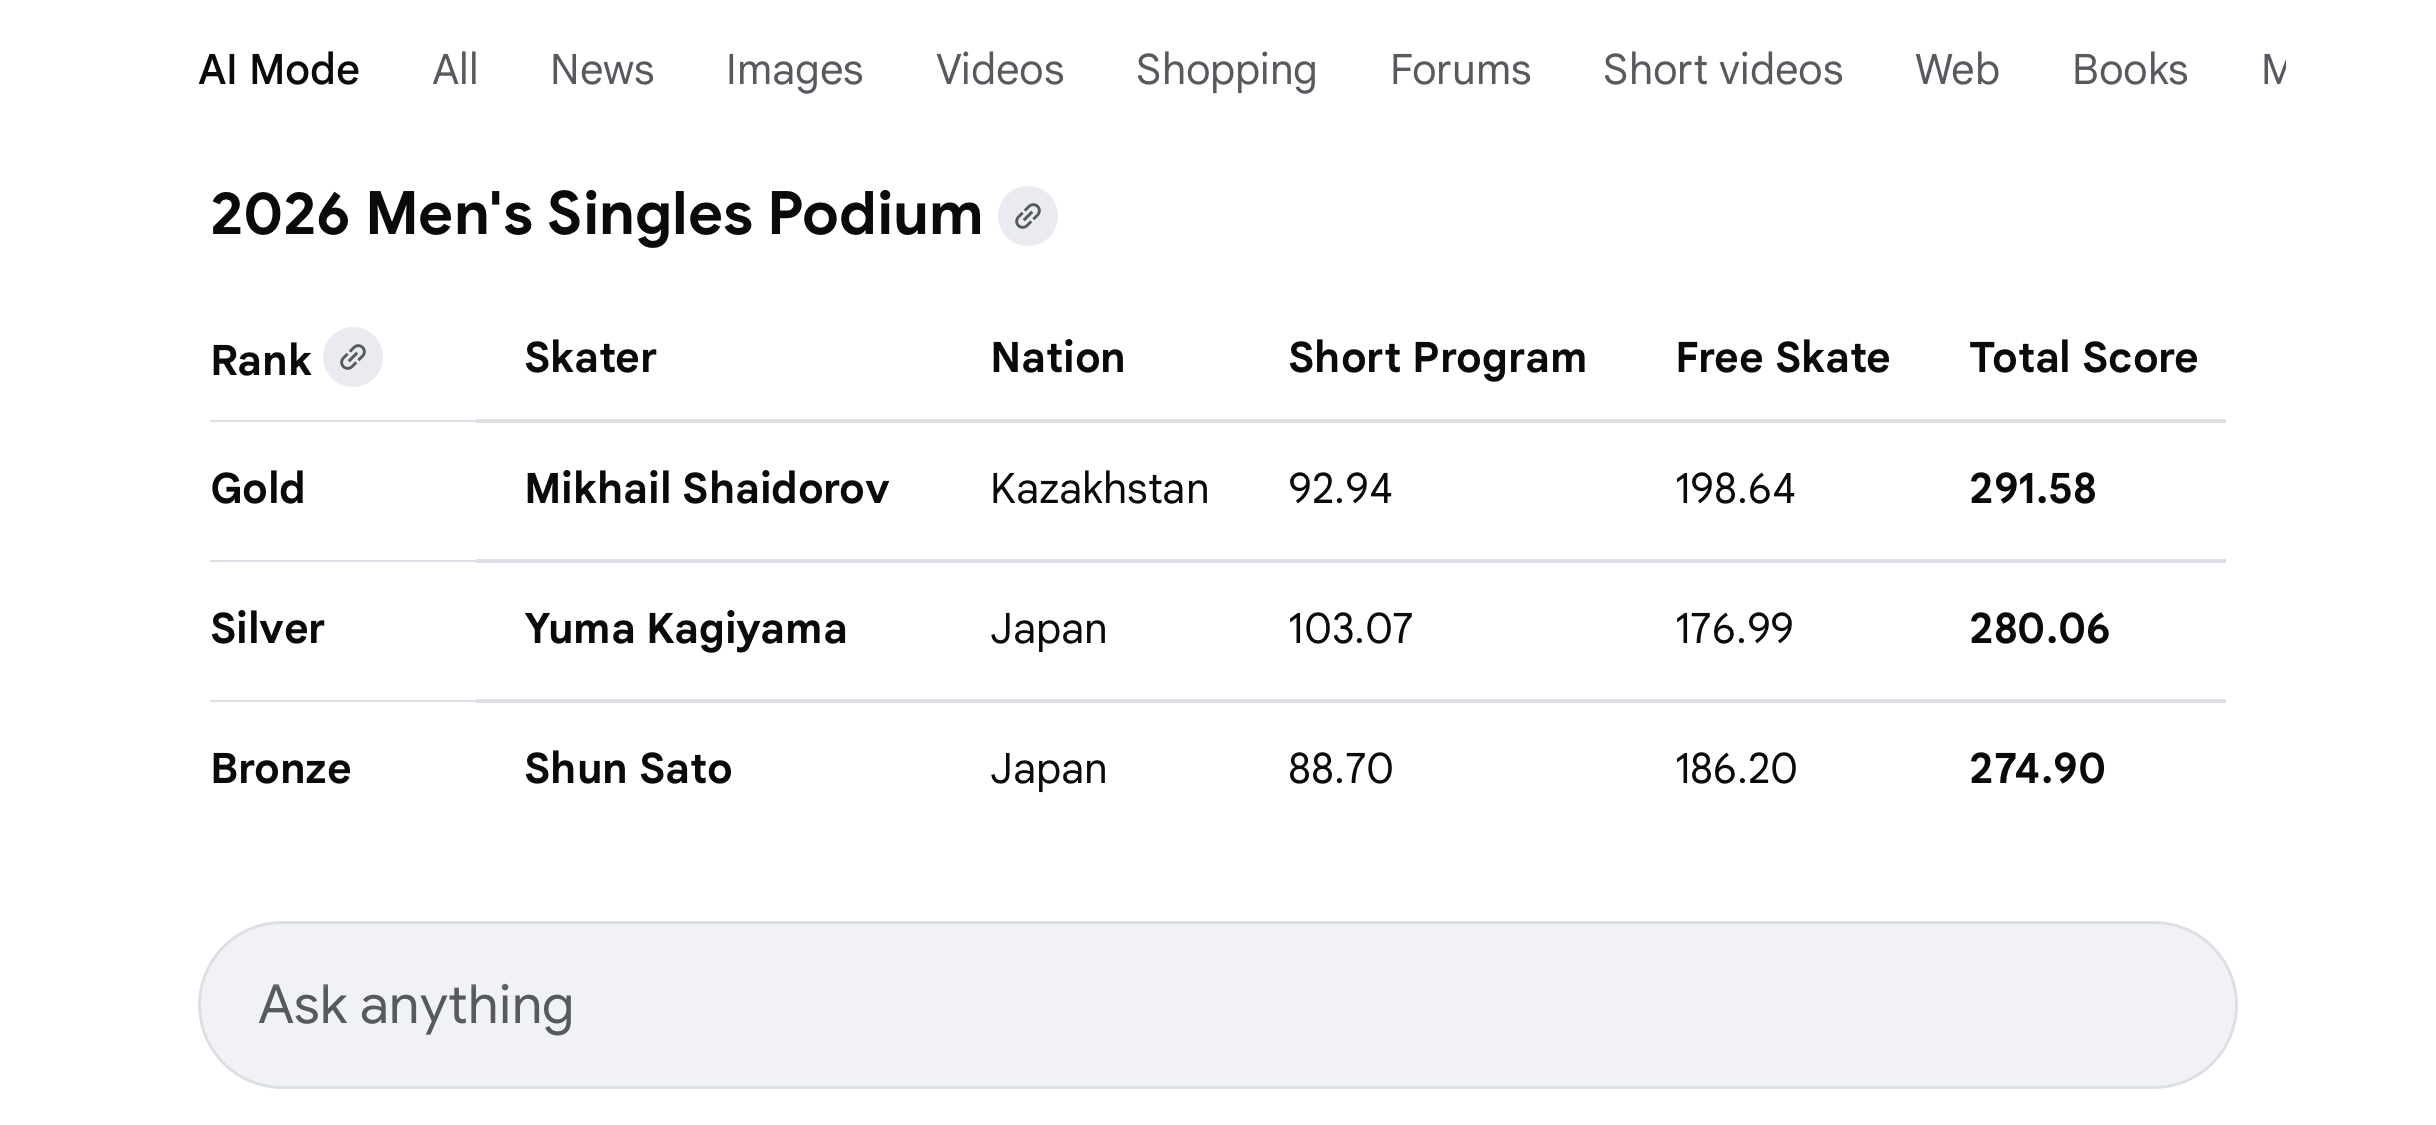Click the Short Program column header

[x=1437, y=358]
